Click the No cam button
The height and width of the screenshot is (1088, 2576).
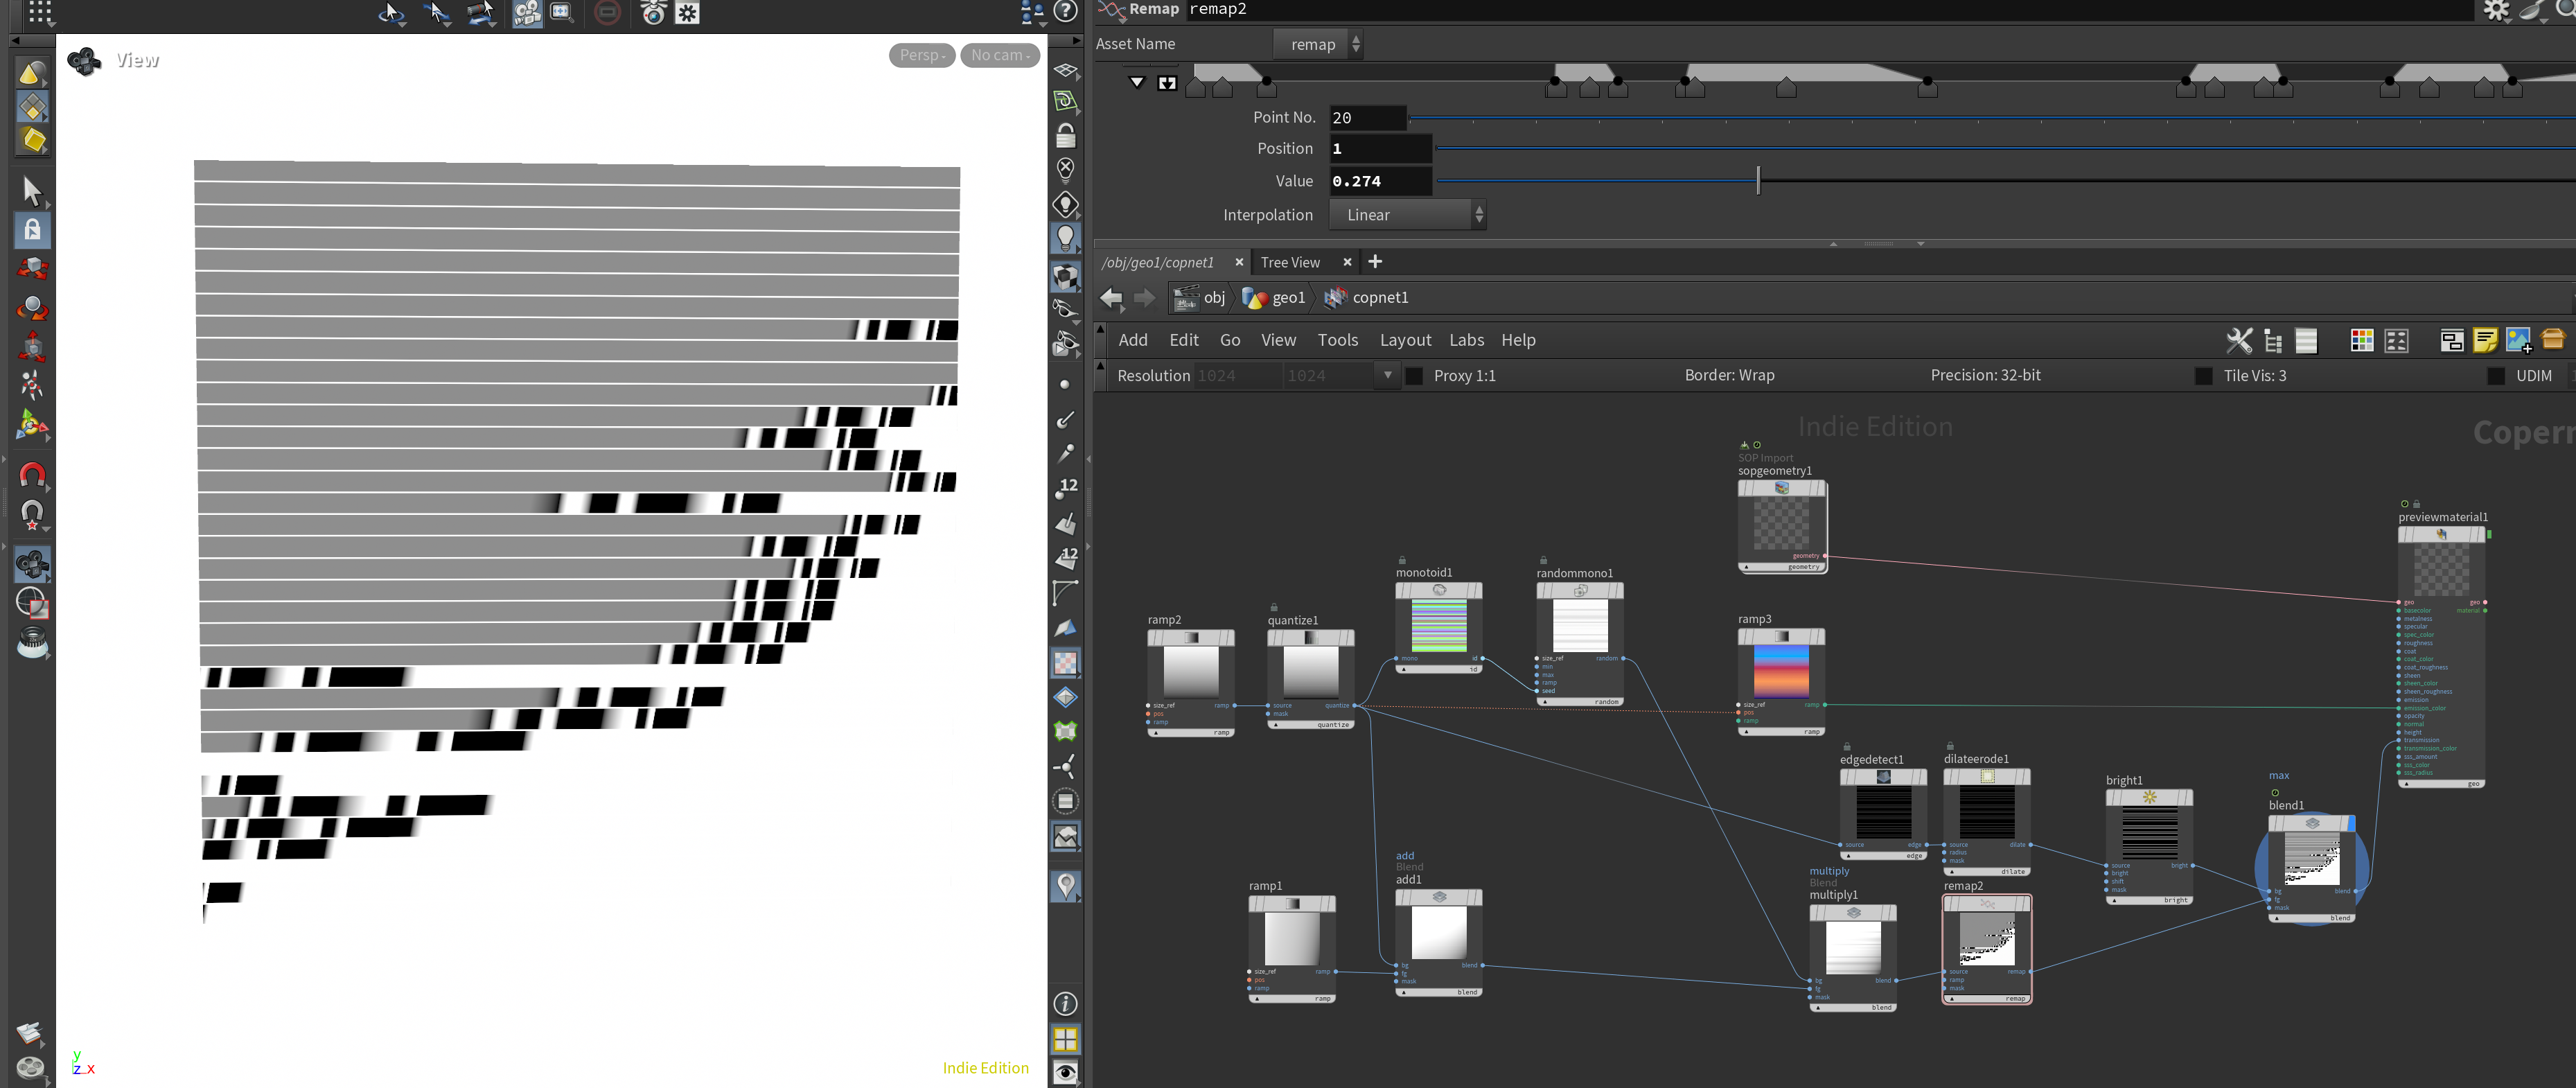pos(999,55)
